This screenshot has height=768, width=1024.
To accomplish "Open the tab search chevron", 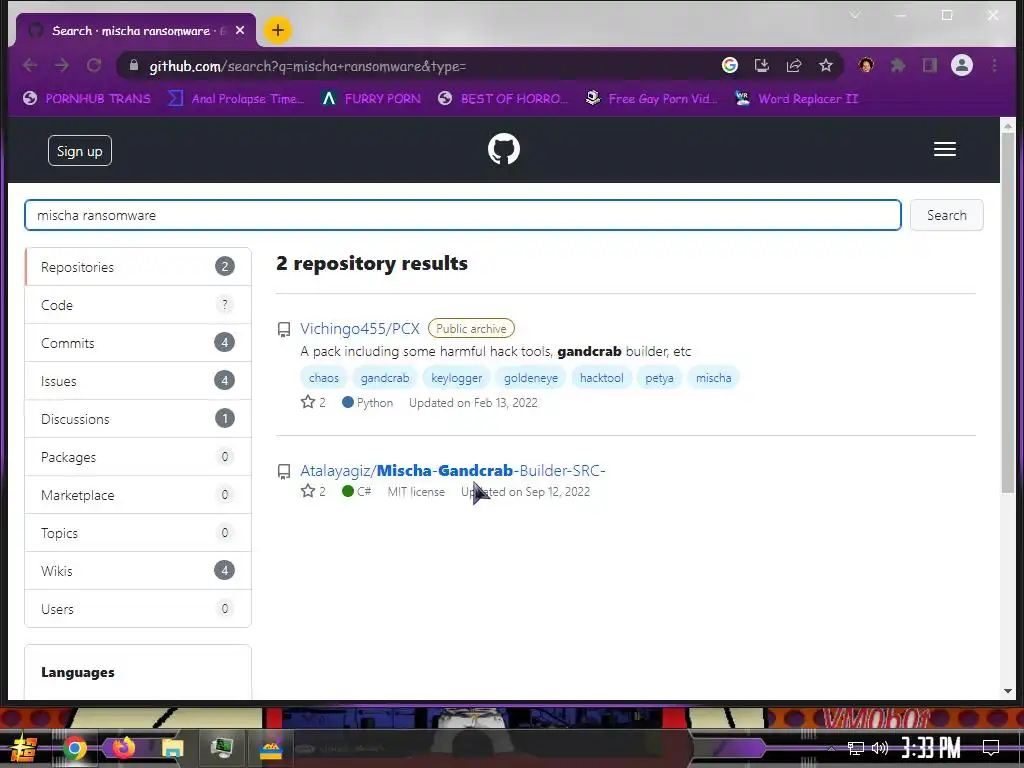I will tap(855, 14).
